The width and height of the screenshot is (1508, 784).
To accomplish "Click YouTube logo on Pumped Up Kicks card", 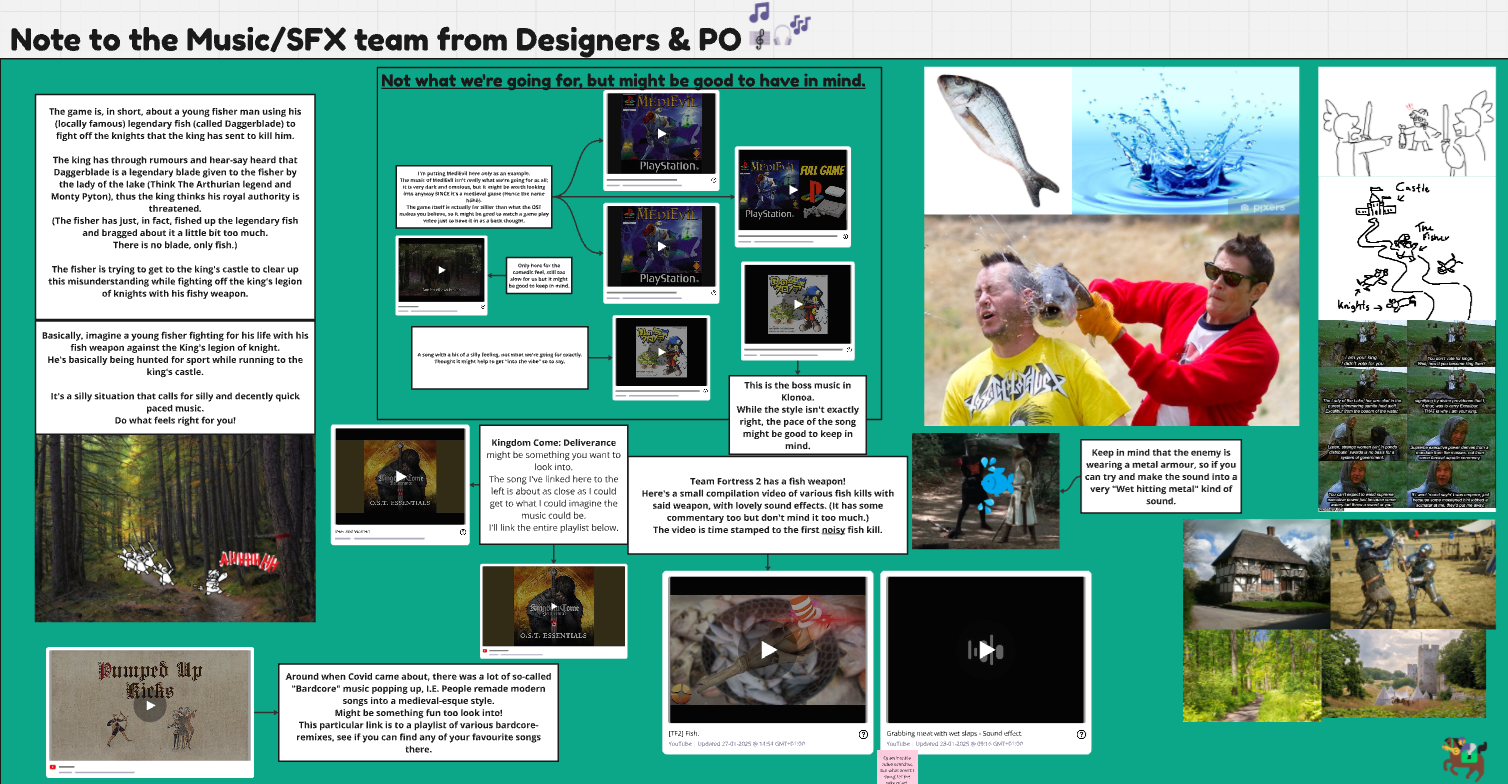I will pos(52,767).
